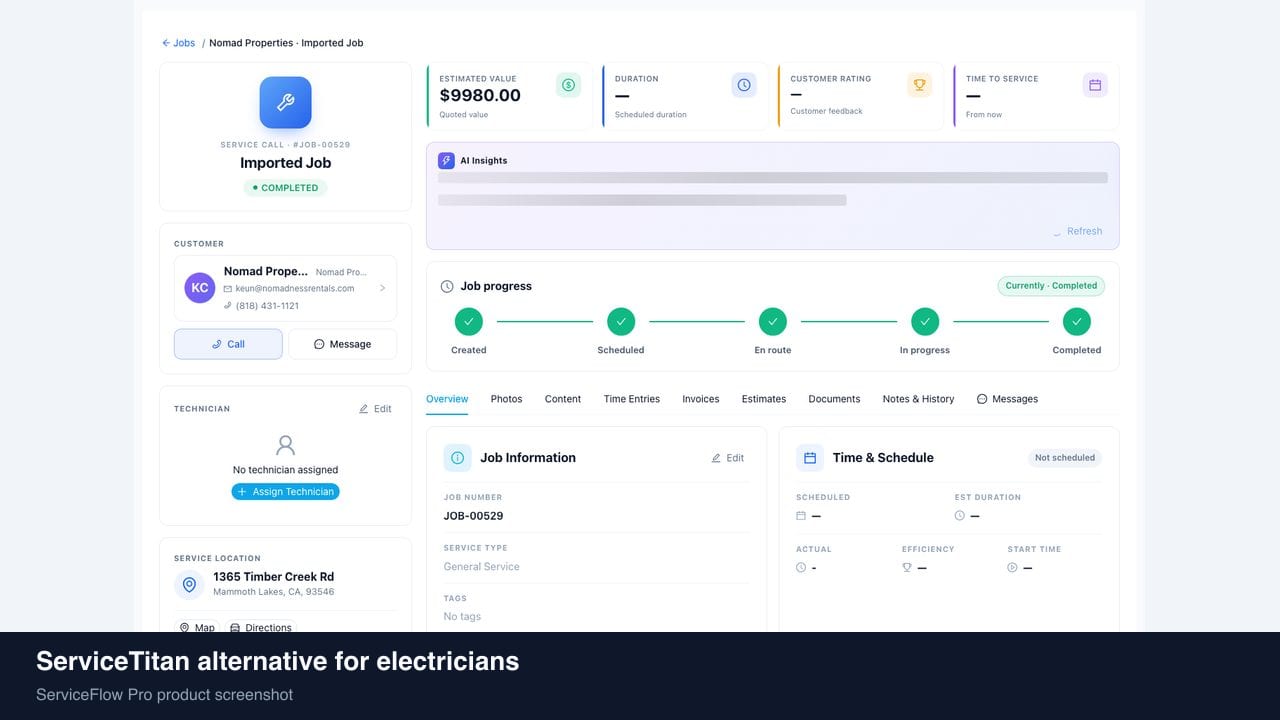This screenshot has height=720, width=1280.
Task: Expand the Nomad Properties customer chevron
Action: (x=382, y=288)
